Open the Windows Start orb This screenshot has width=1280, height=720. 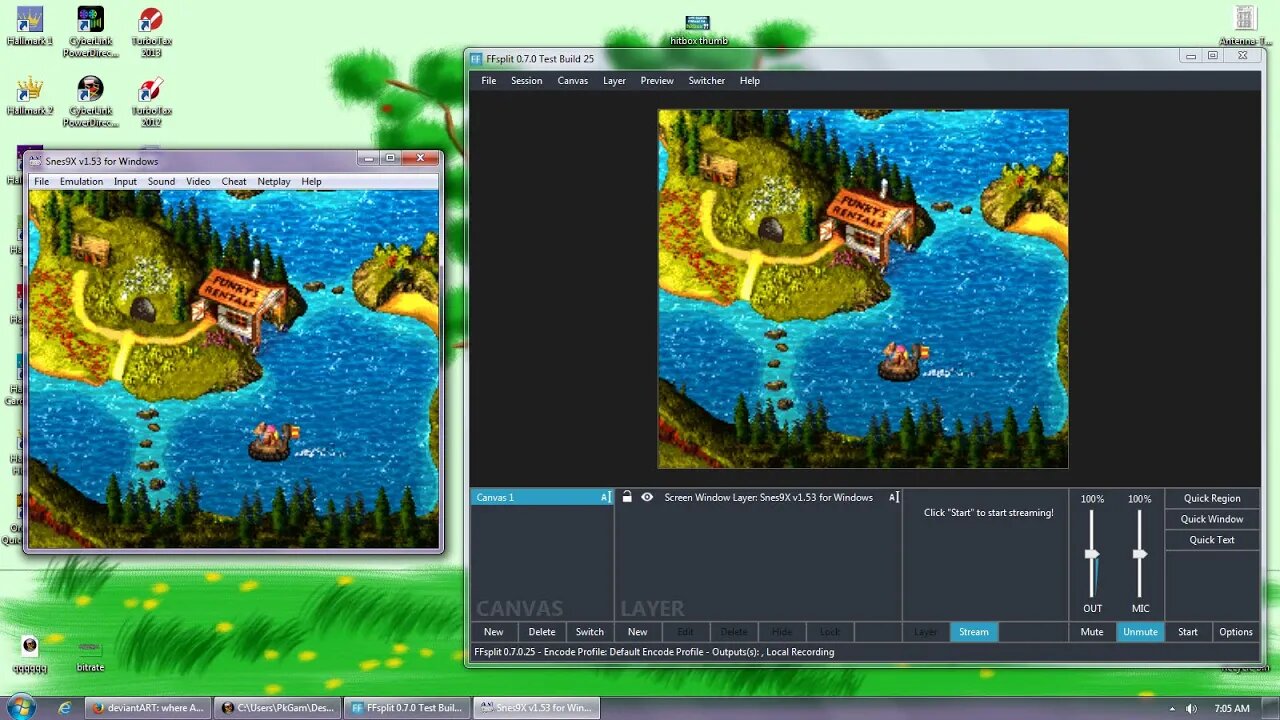pyautogui.click(x=21, y=707)
